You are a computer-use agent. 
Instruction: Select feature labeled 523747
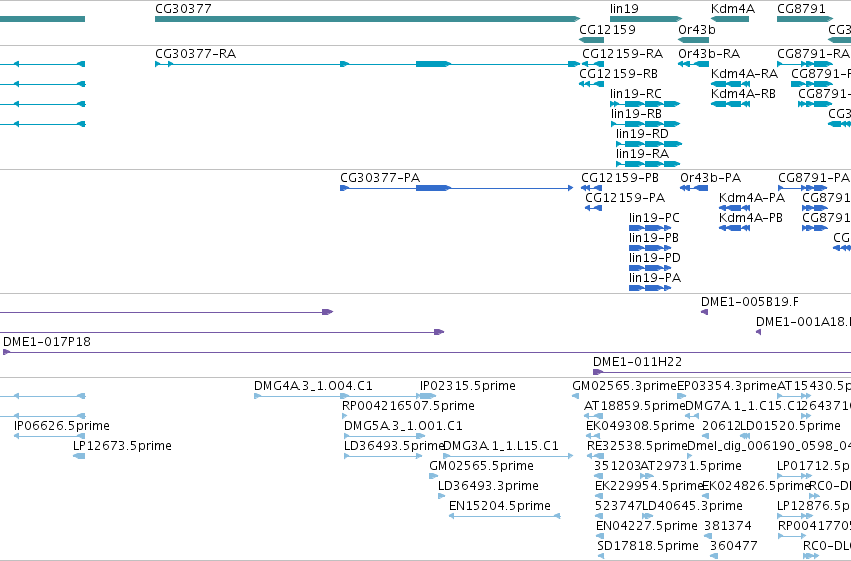pos(619,506)
